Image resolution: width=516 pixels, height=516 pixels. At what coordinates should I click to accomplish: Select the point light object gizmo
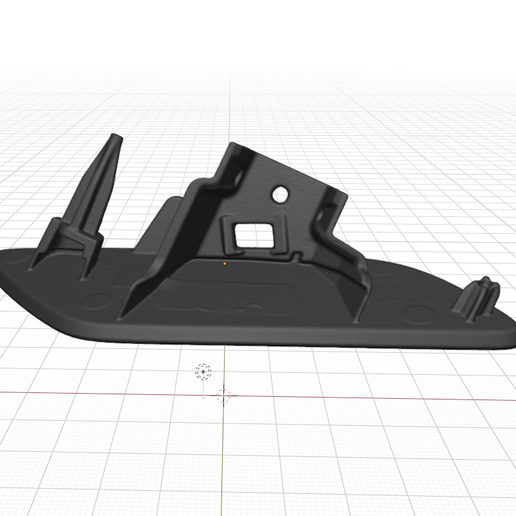[203, 372]
